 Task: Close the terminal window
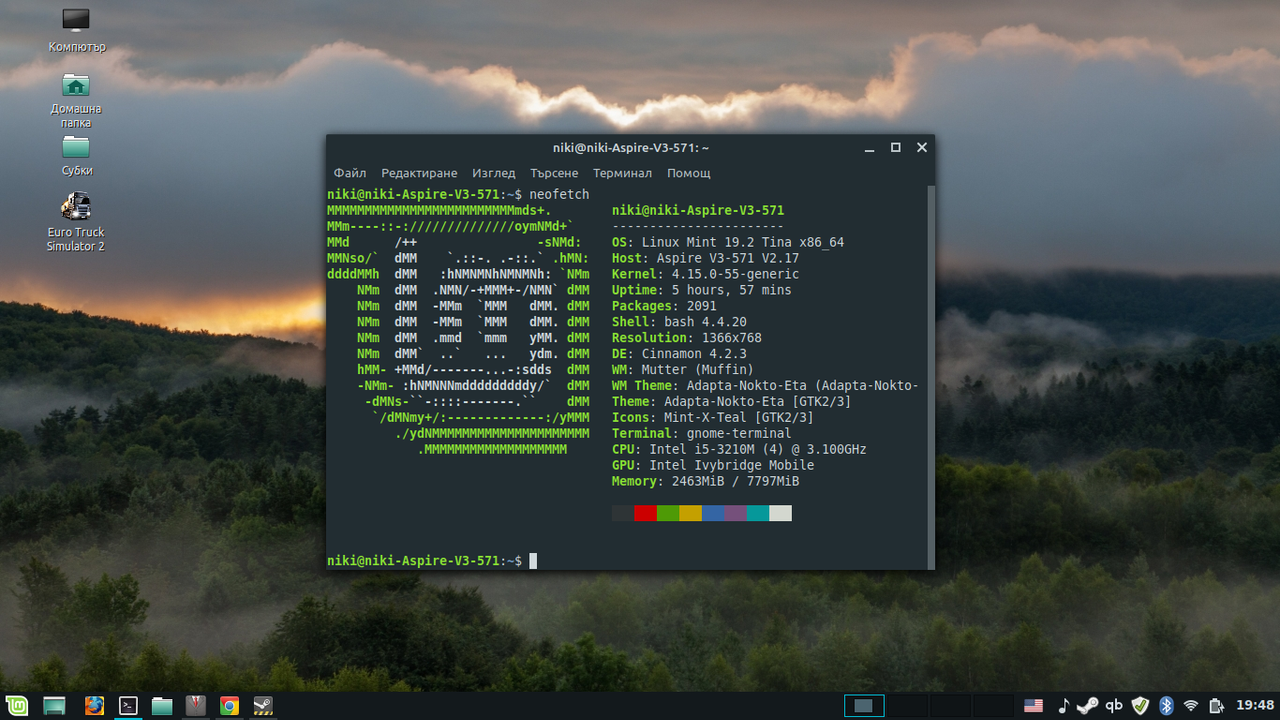pos(922,148)
